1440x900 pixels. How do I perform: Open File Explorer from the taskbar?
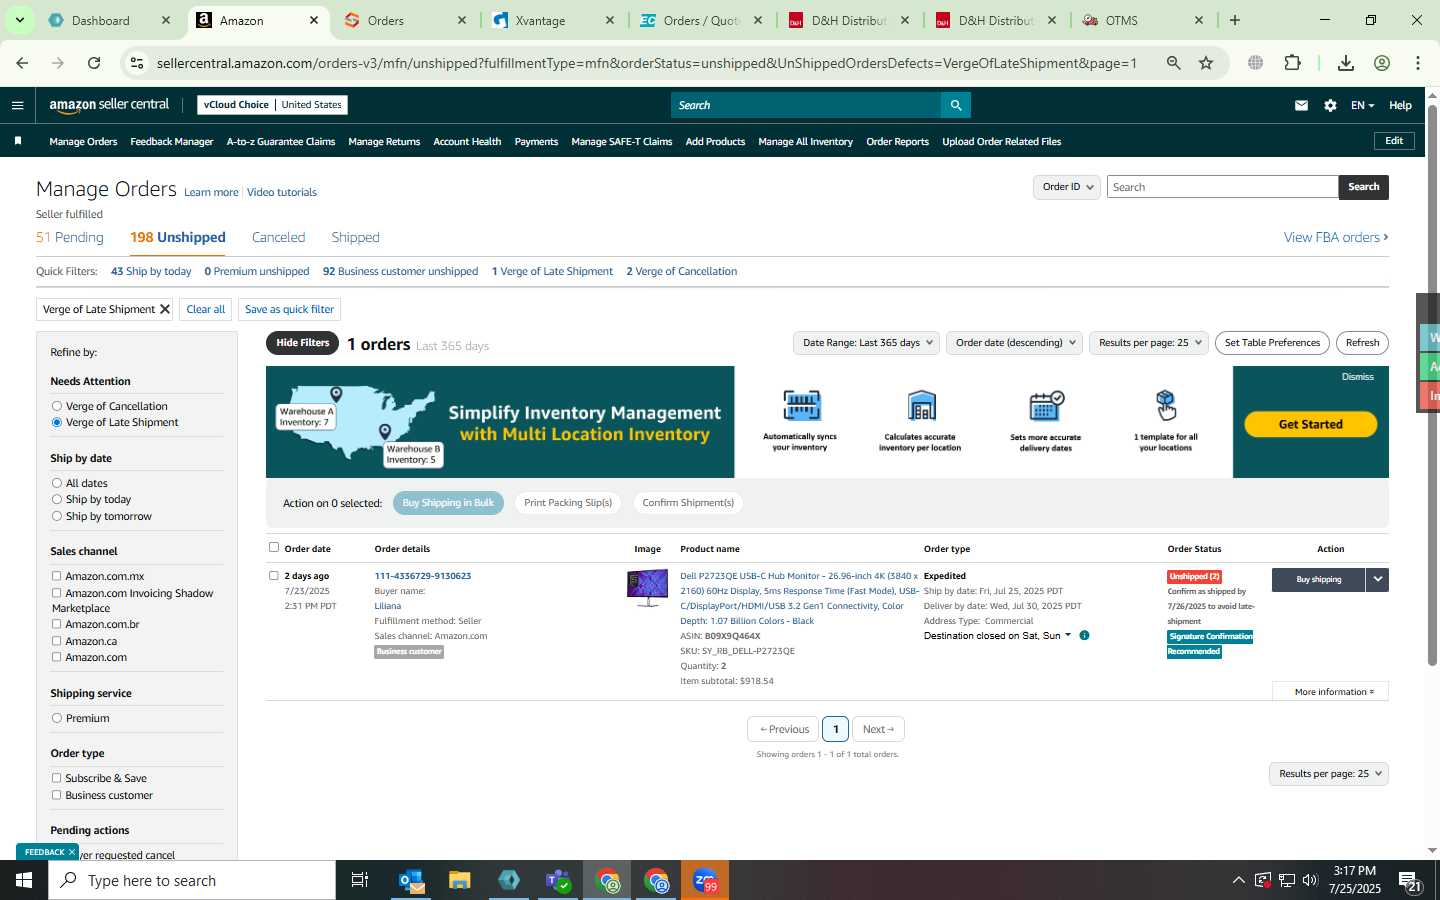(x=459, y=880)
